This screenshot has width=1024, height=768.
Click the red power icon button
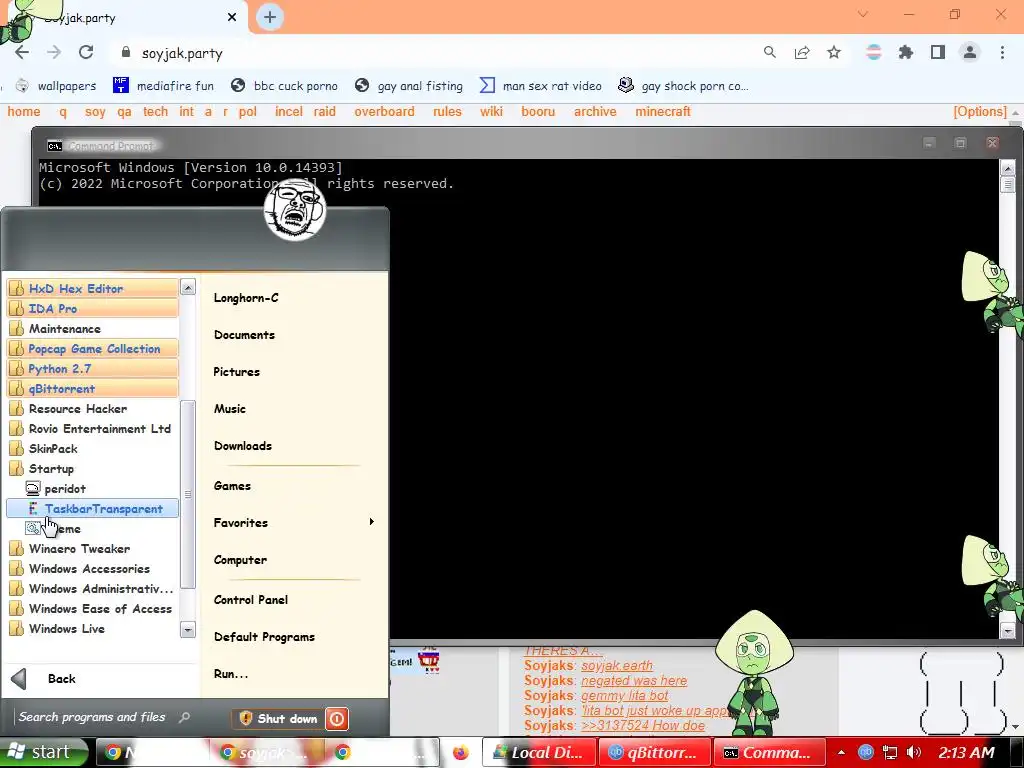[337, 718]
